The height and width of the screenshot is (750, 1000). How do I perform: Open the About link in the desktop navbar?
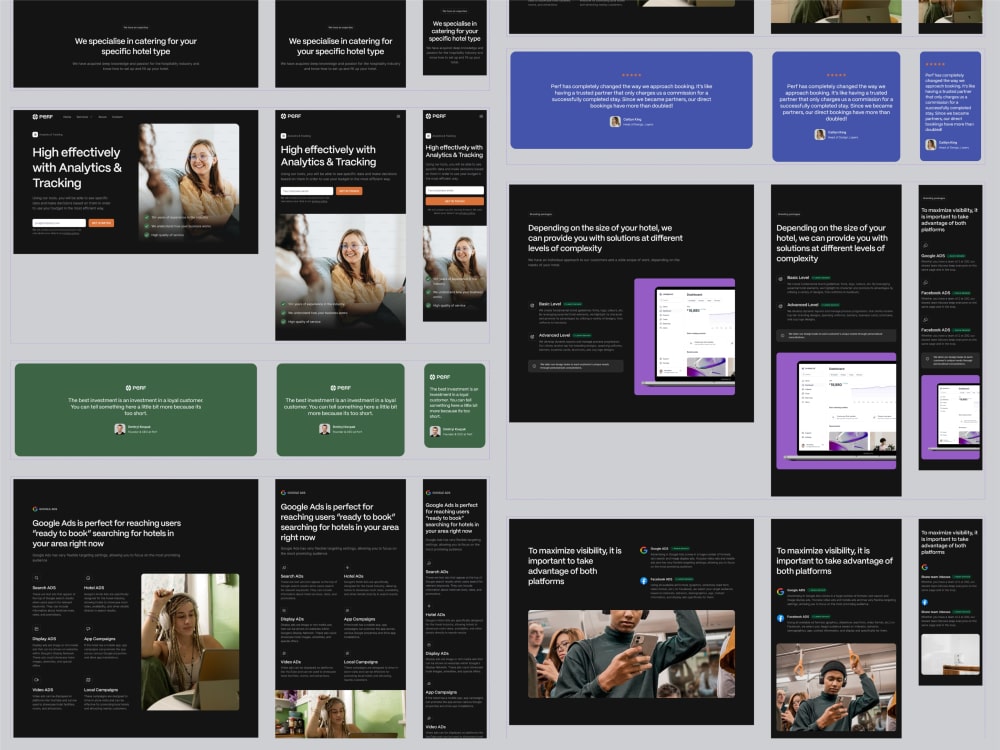click(102, 117)
